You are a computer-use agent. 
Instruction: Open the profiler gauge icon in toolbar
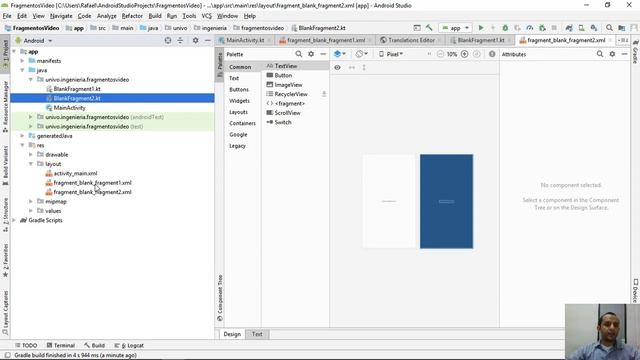click(529, 28)
